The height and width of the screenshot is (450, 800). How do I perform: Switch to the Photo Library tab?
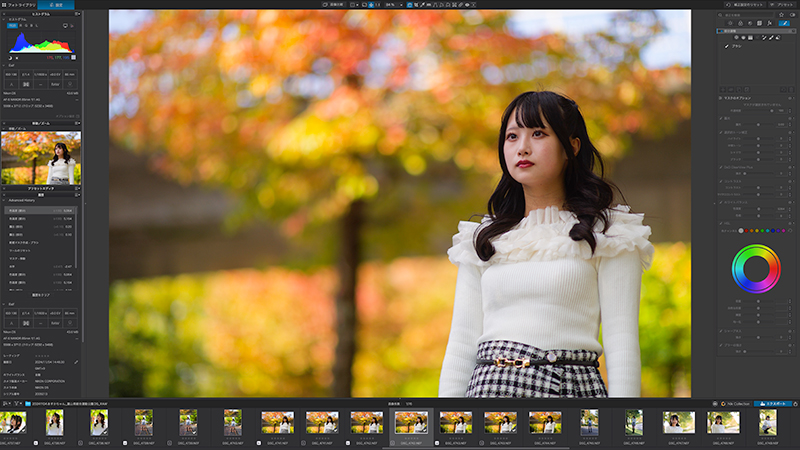[18, 5]
